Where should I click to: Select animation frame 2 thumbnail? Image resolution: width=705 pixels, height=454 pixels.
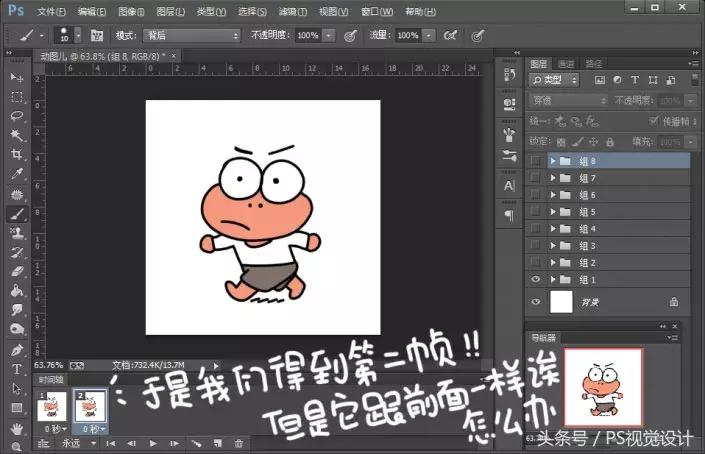tap(90, 406)
